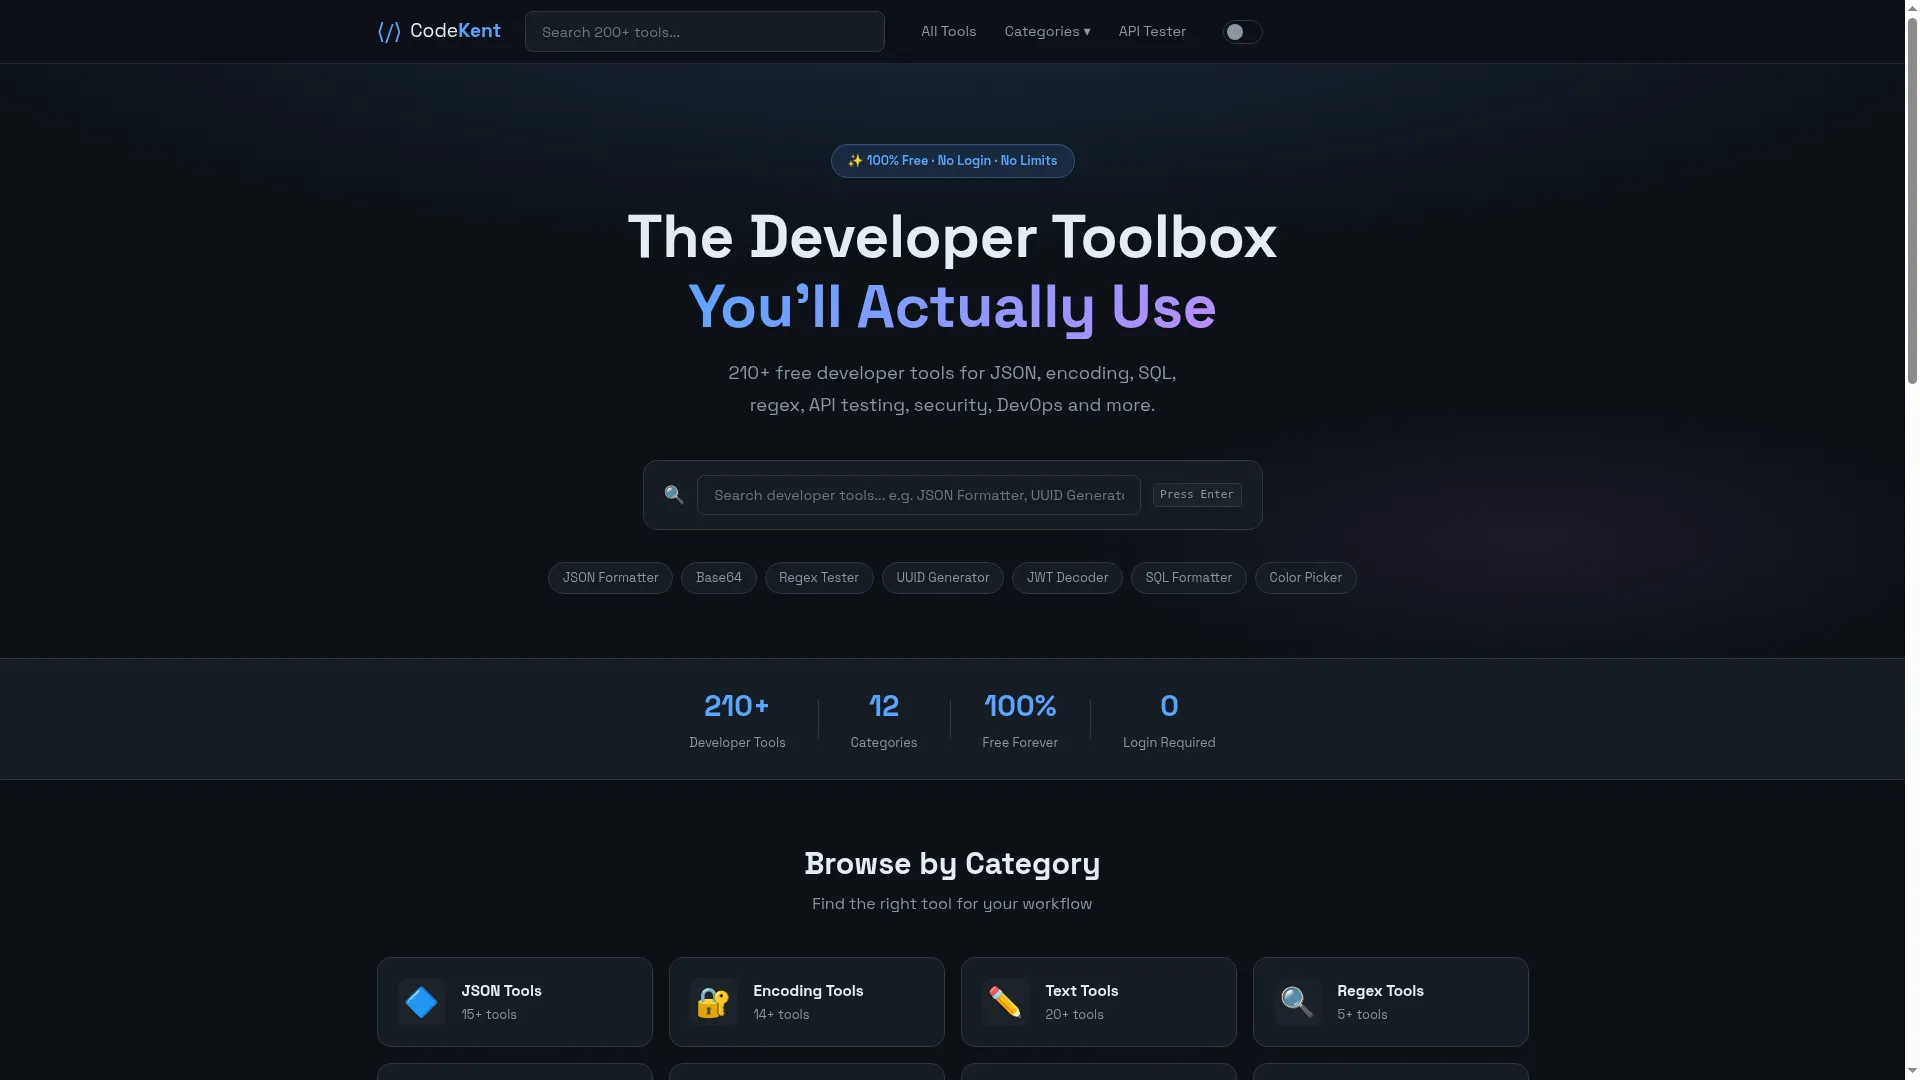Focus the hero Search developer tools field
This screenshot has width=1920, height=1080.
[918, 495]
